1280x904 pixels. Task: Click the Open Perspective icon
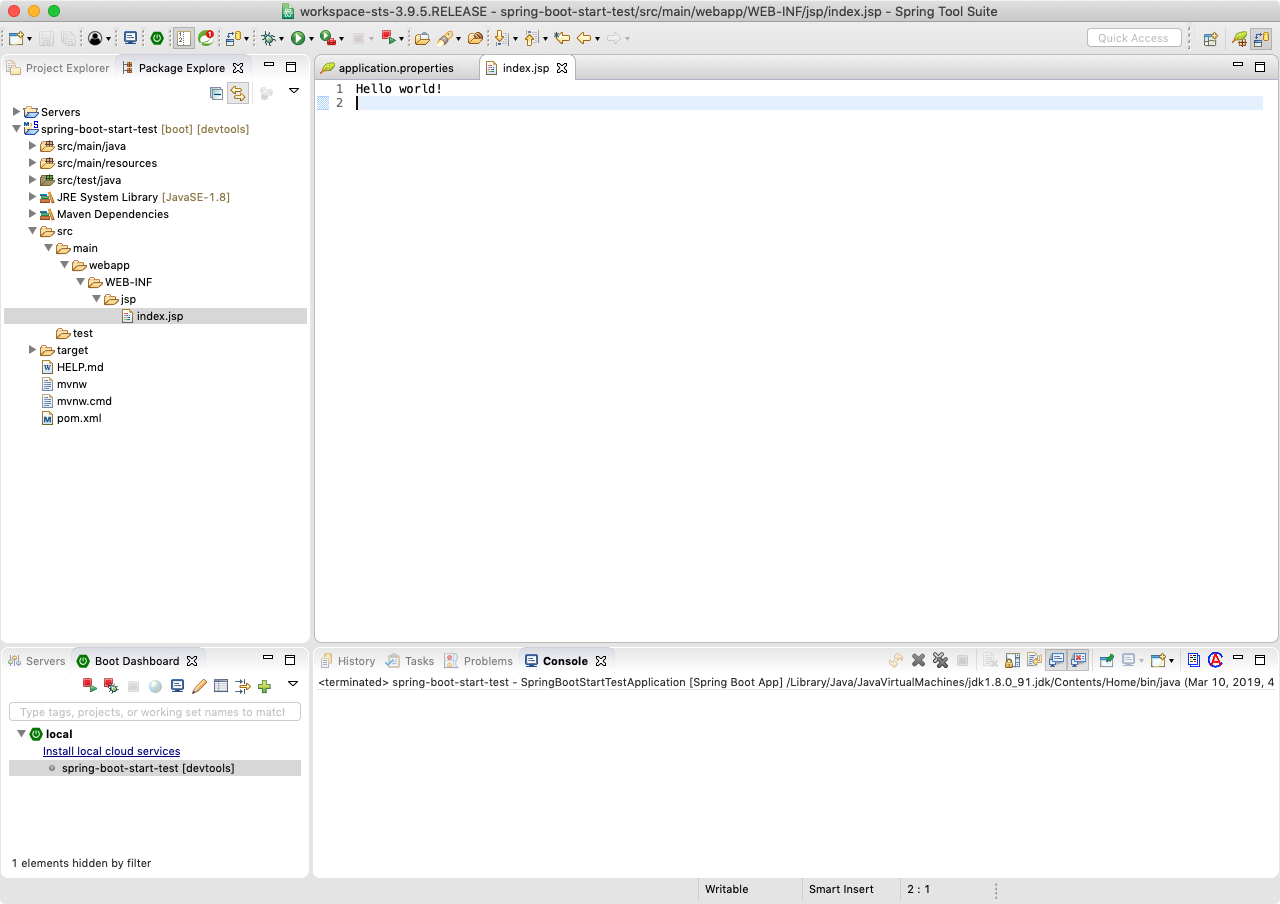tap(1210, 38)
